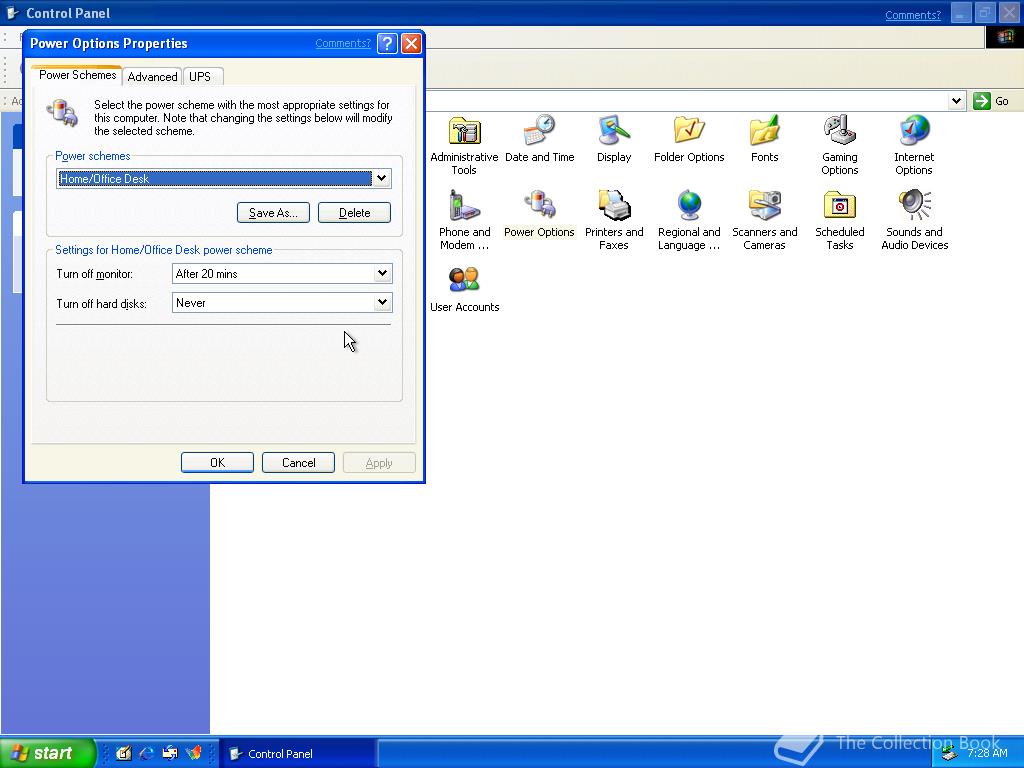Expand the Turn off monitor dropdown
The image size is (1024, 768).
pos(382,274)
